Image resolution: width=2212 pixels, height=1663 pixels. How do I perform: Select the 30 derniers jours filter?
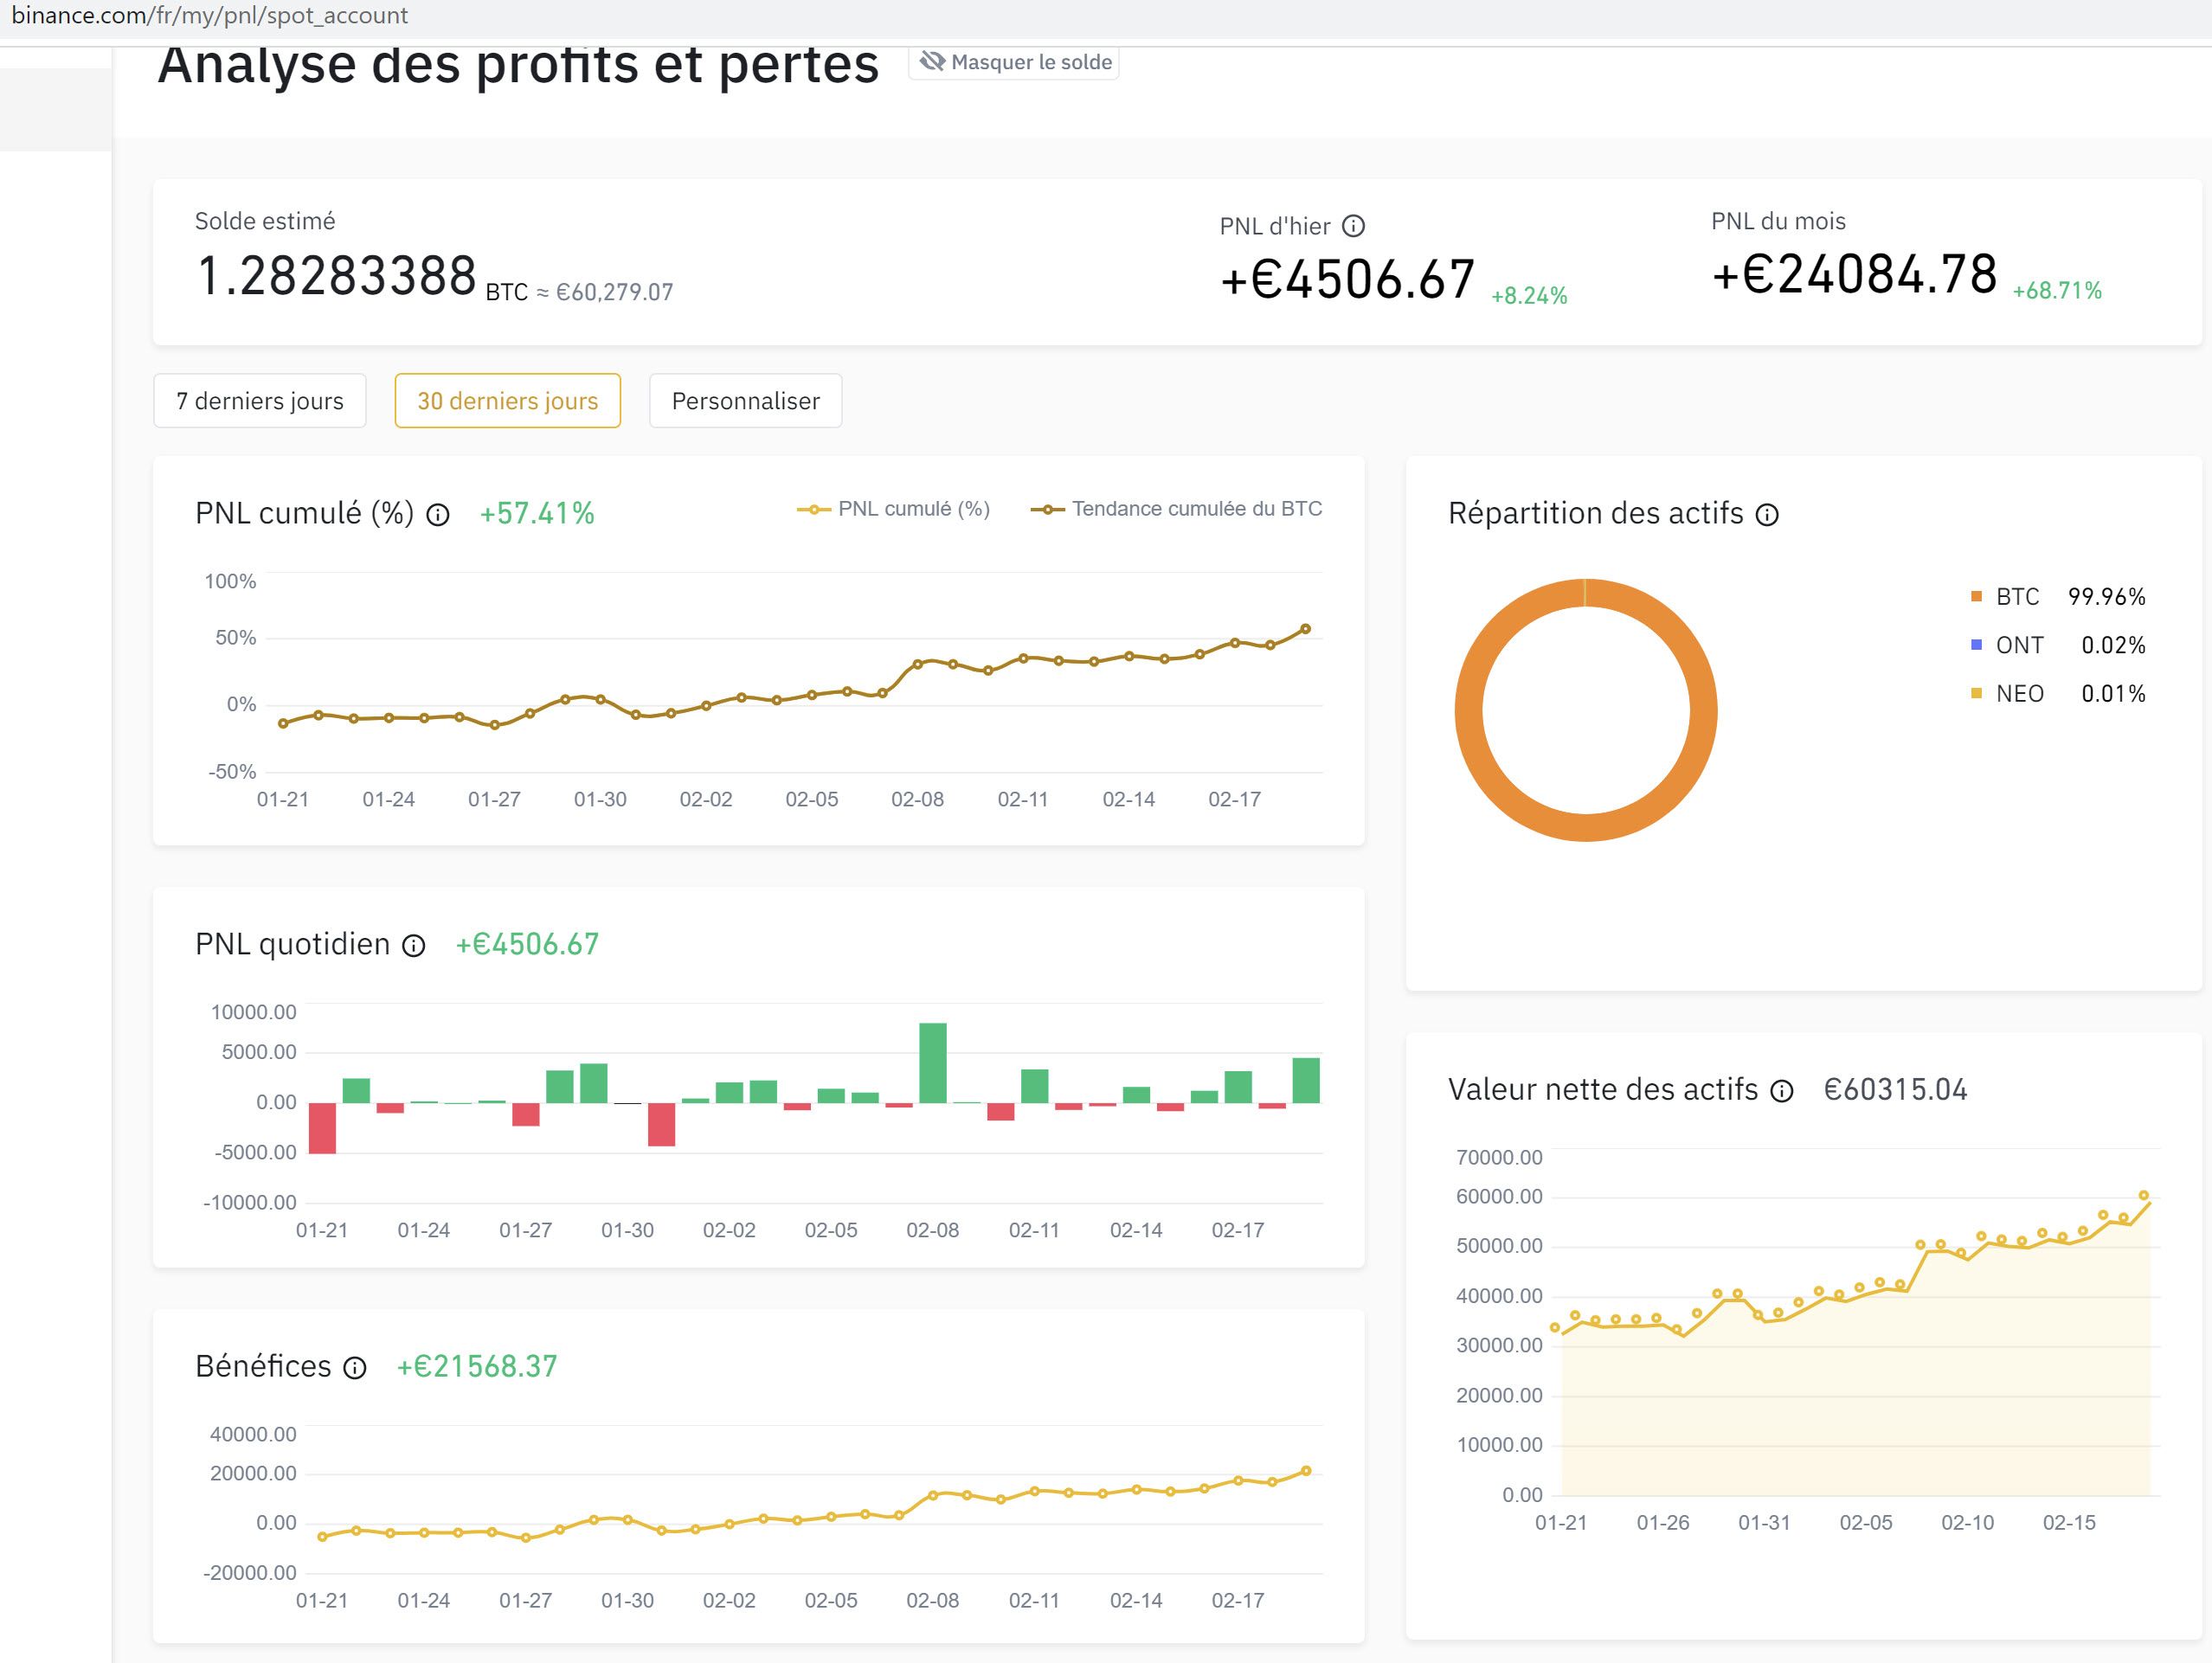click(508, 401)
